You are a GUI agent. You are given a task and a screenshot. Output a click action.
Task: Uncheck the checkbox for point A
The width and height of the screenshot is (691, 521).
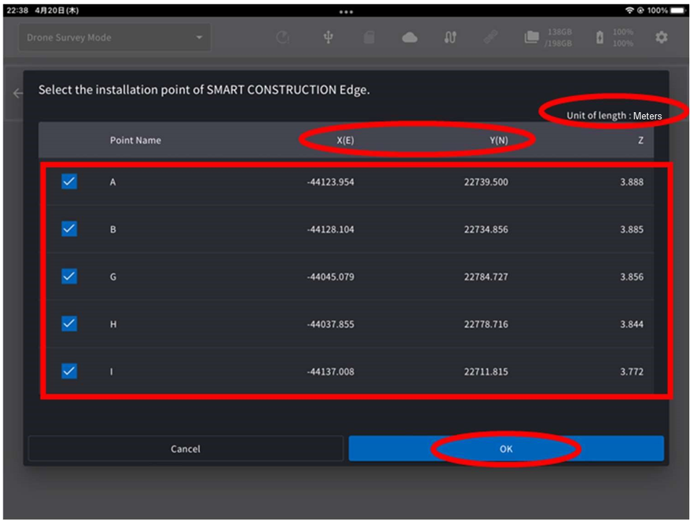point(69,182)
